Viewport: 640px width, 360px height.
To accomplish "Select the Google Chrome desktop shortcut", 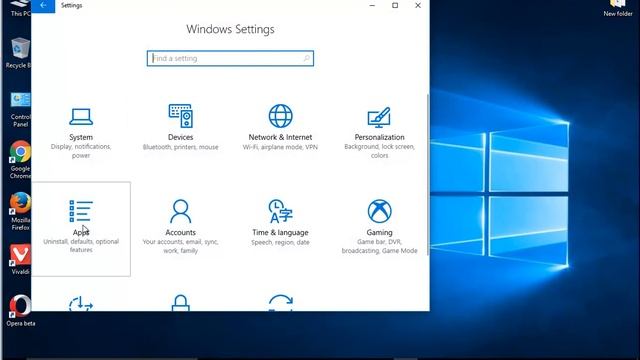I will (x=20, y=160).
